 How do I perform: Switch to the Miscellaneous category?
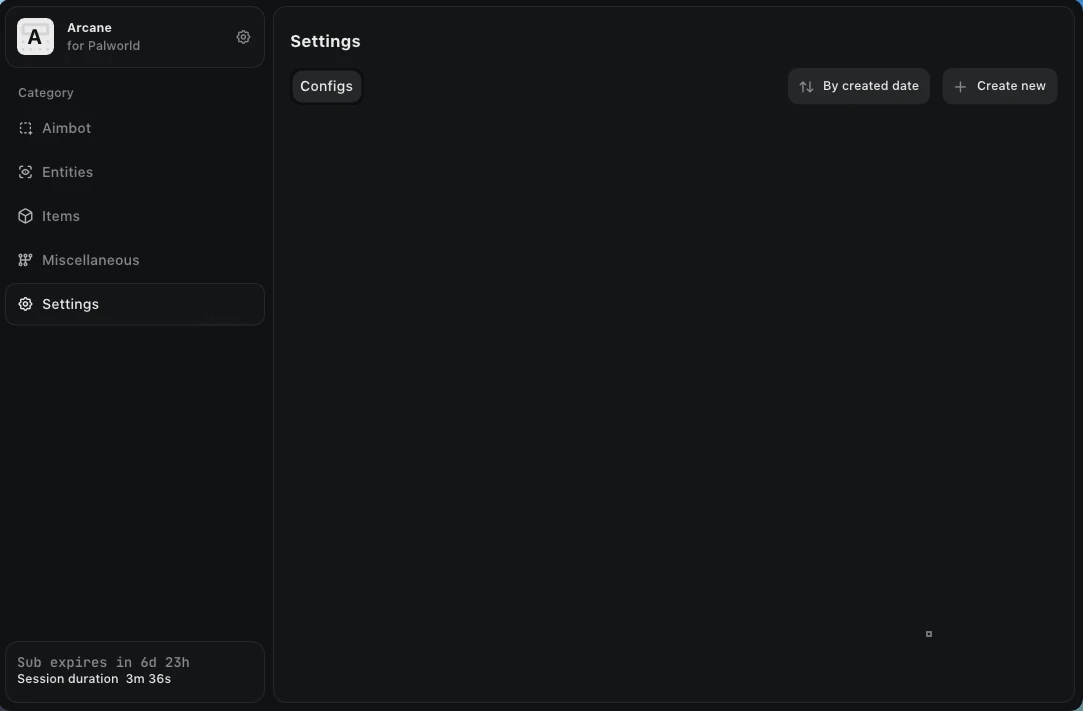pos(135,260)
